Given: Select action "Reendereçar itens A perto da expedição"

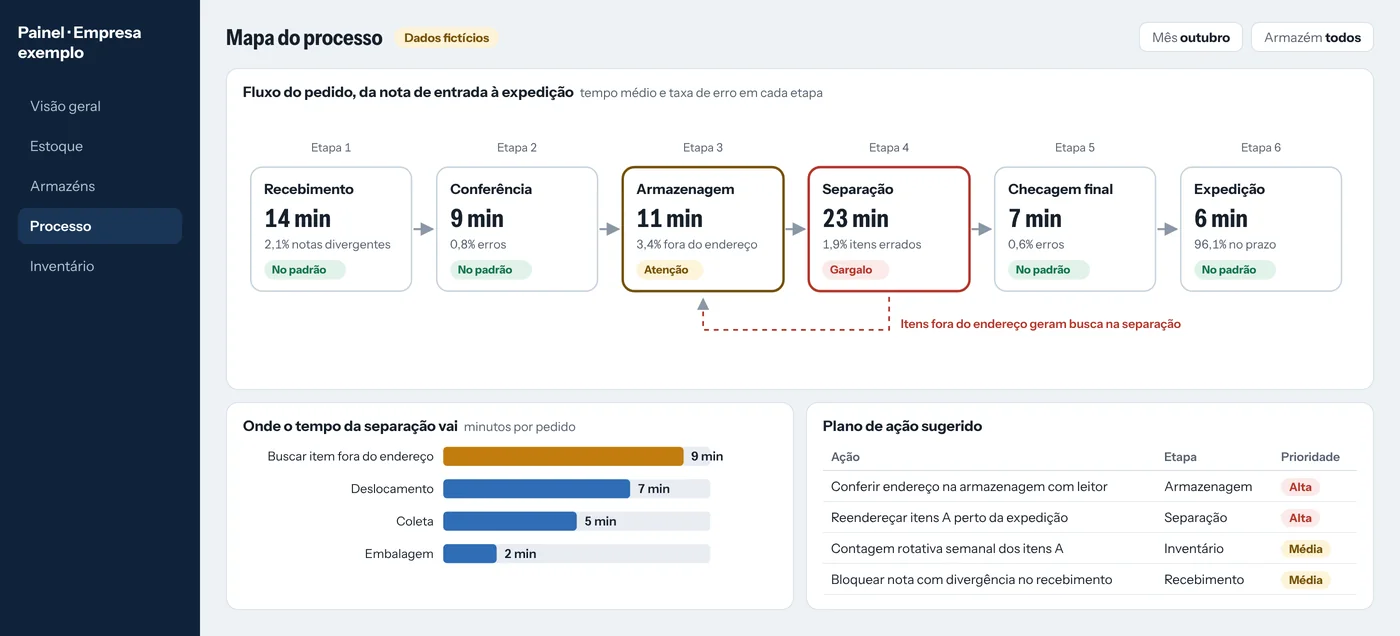Looking at the screenshot, I should point(949,518).
